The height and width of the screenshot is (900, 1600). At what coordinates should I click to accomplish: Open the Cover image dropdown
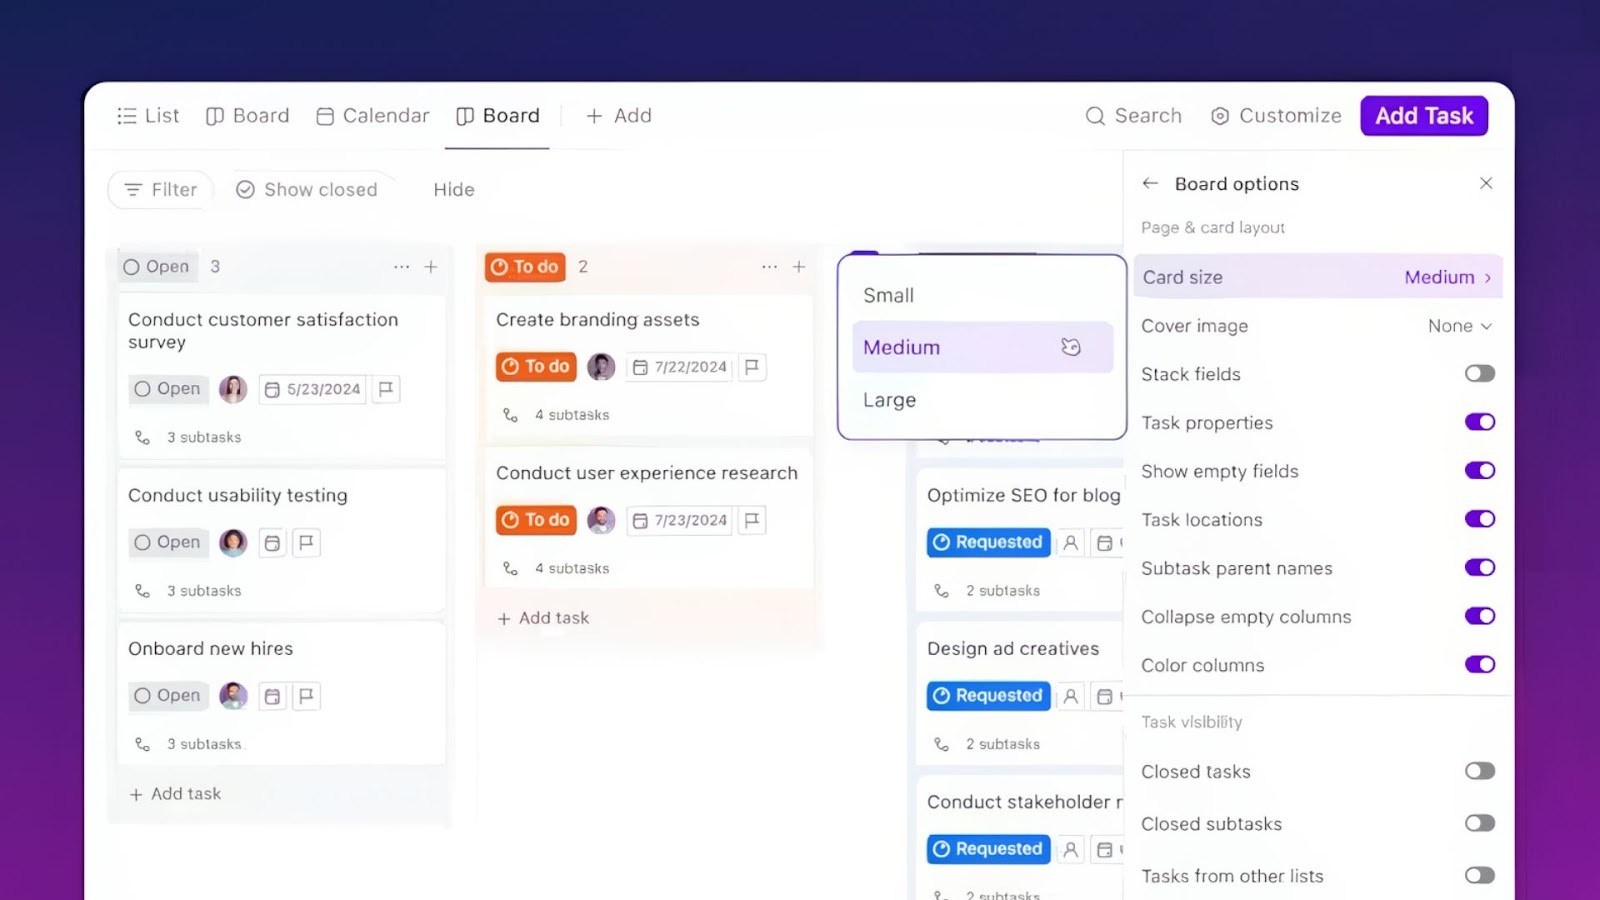coord(1460,326)
